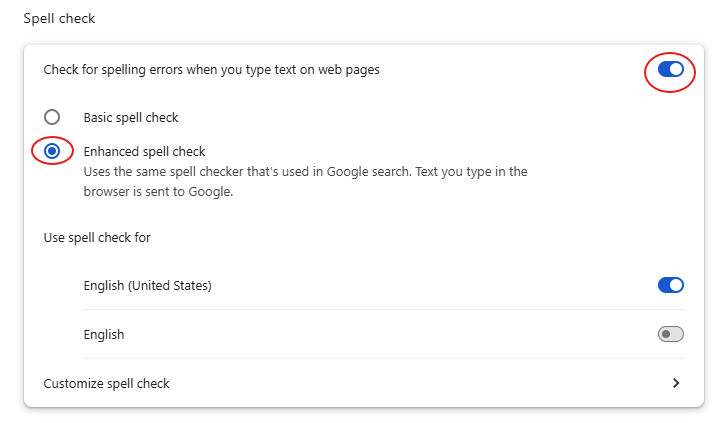Click the knob of the main spell check toggle
Screen dimensions: 714x423
coord(677,70)
